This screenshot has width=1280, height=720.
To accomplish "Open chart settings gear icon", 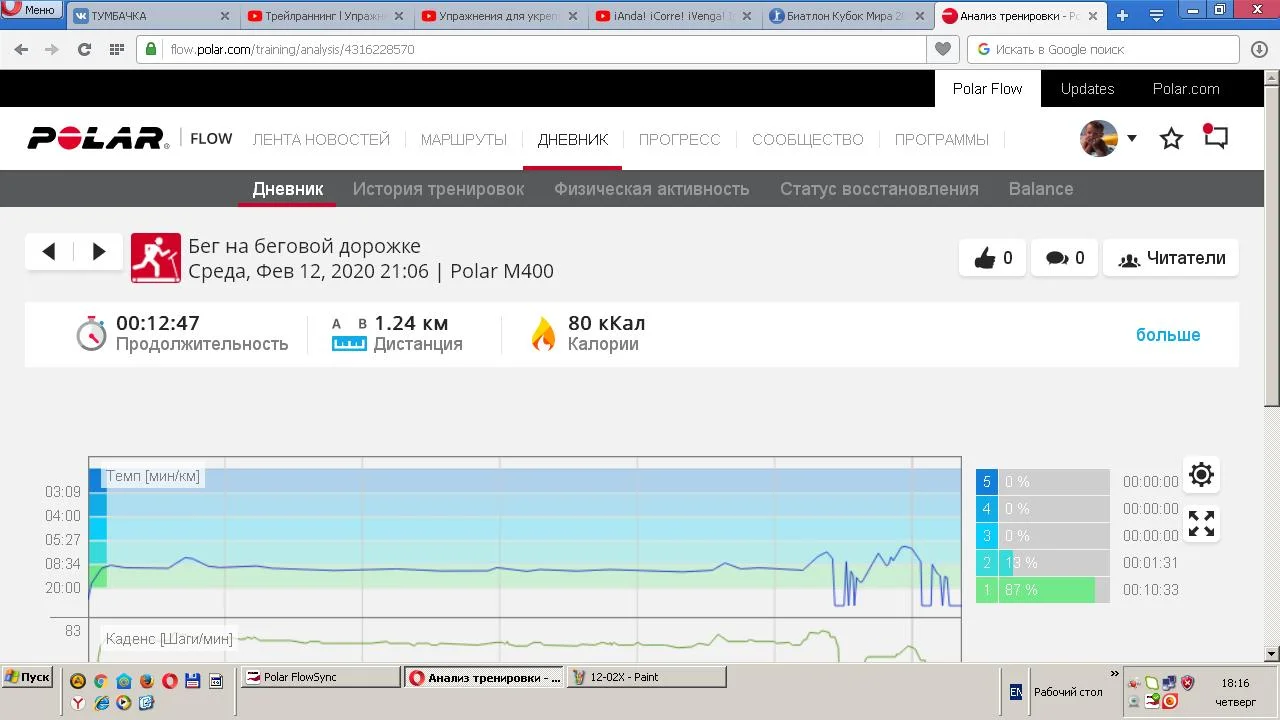I will point(1201,475).
